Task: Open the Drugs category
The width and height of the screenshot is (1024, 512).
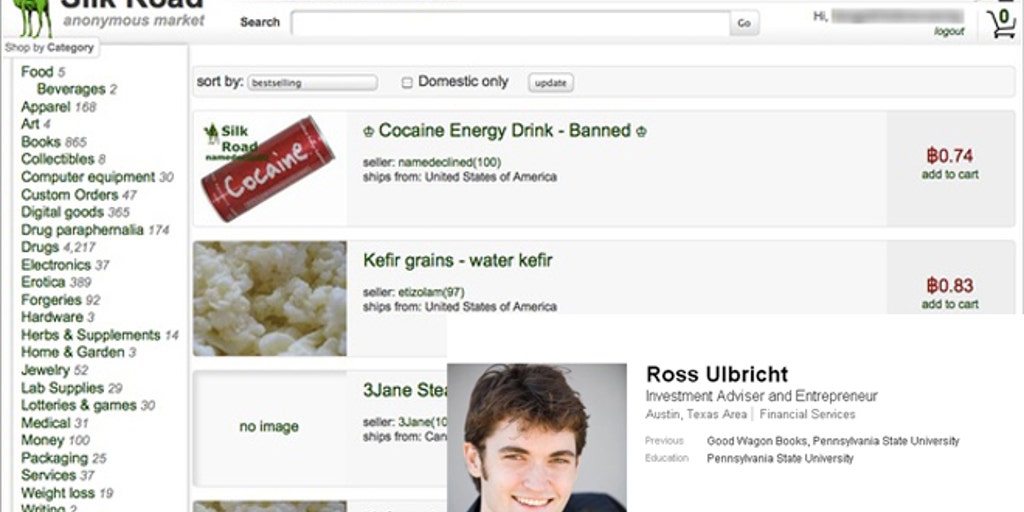Action: [x=40, y=247]
